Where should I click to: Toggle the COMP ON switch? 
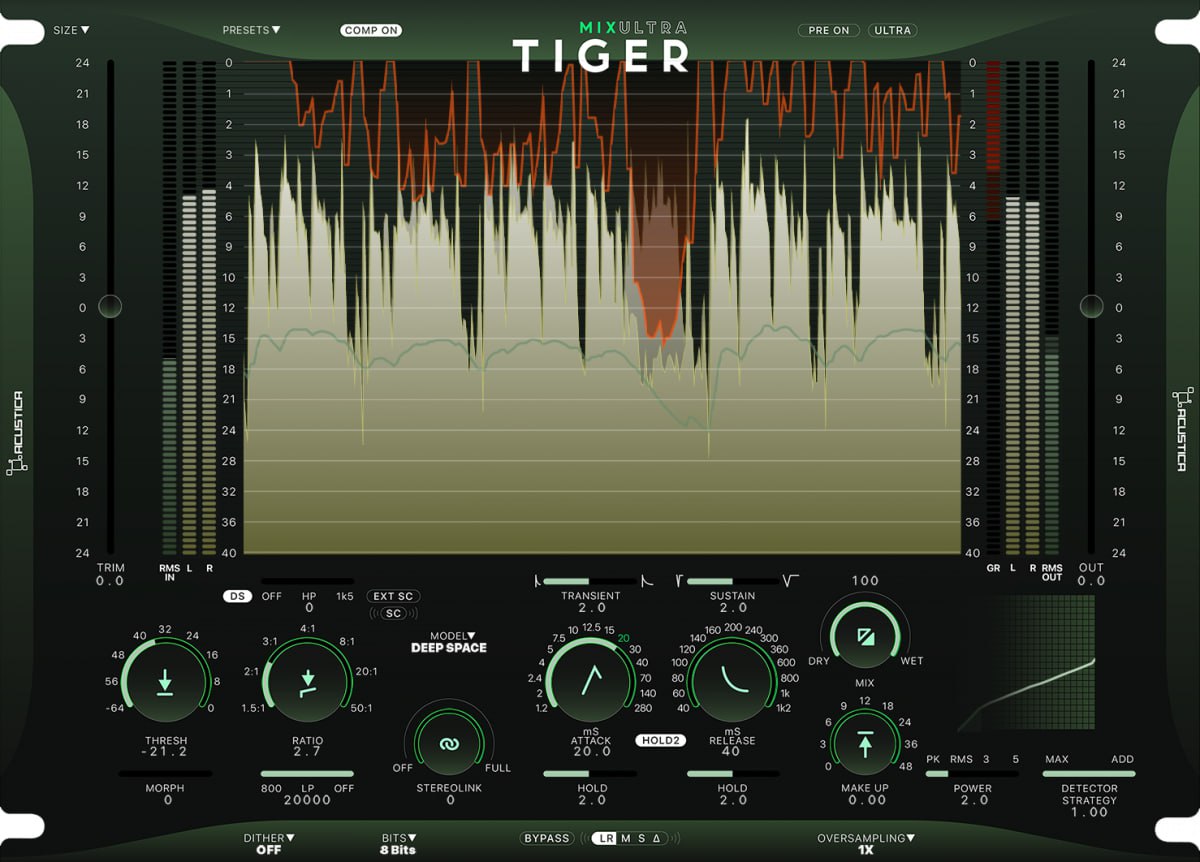(371, 30)
